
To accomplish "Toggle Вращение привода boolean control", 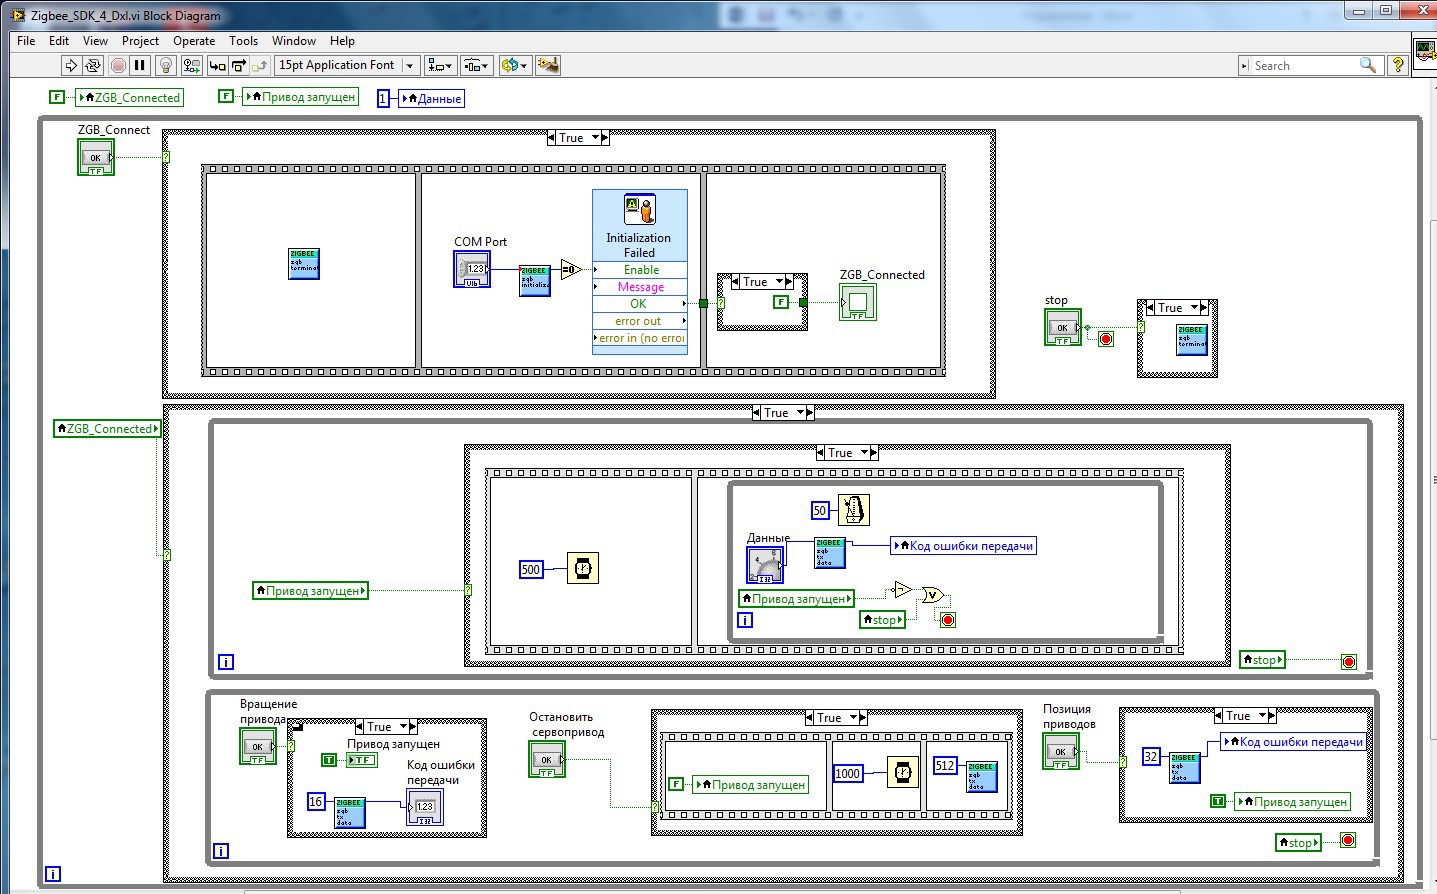I will click(x=258, y=747).
